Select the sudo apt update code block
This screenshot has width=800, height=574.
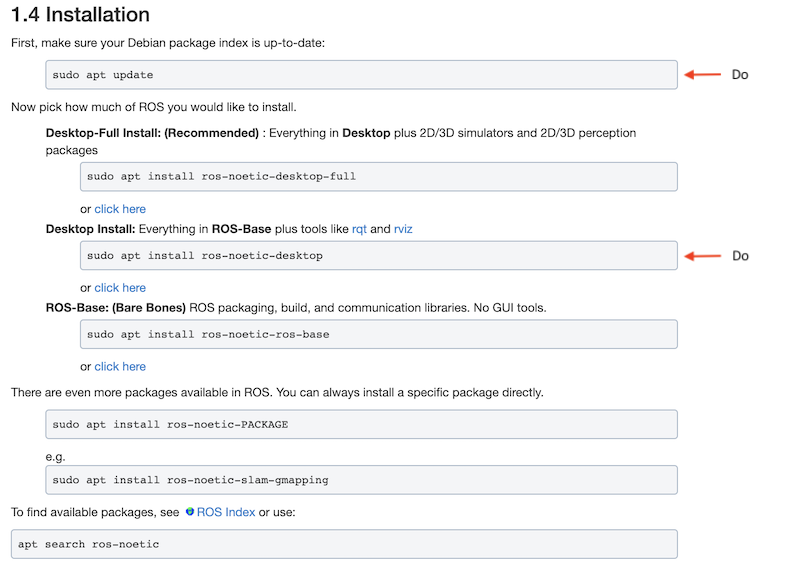click(x=361, y=75)
